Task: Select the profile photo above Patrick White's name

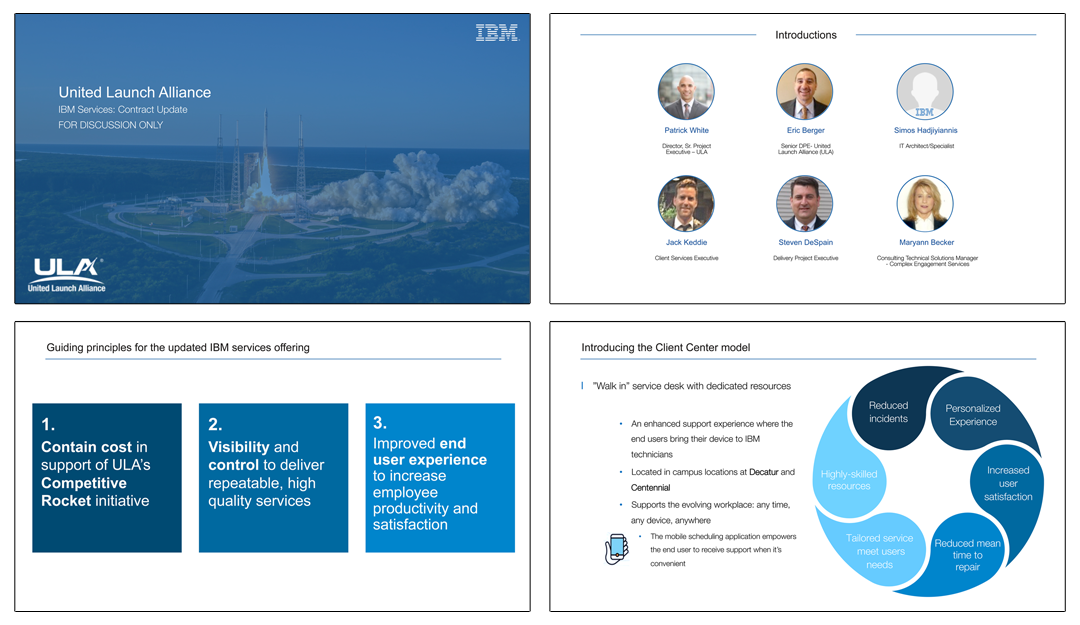Action: (685, 92)
